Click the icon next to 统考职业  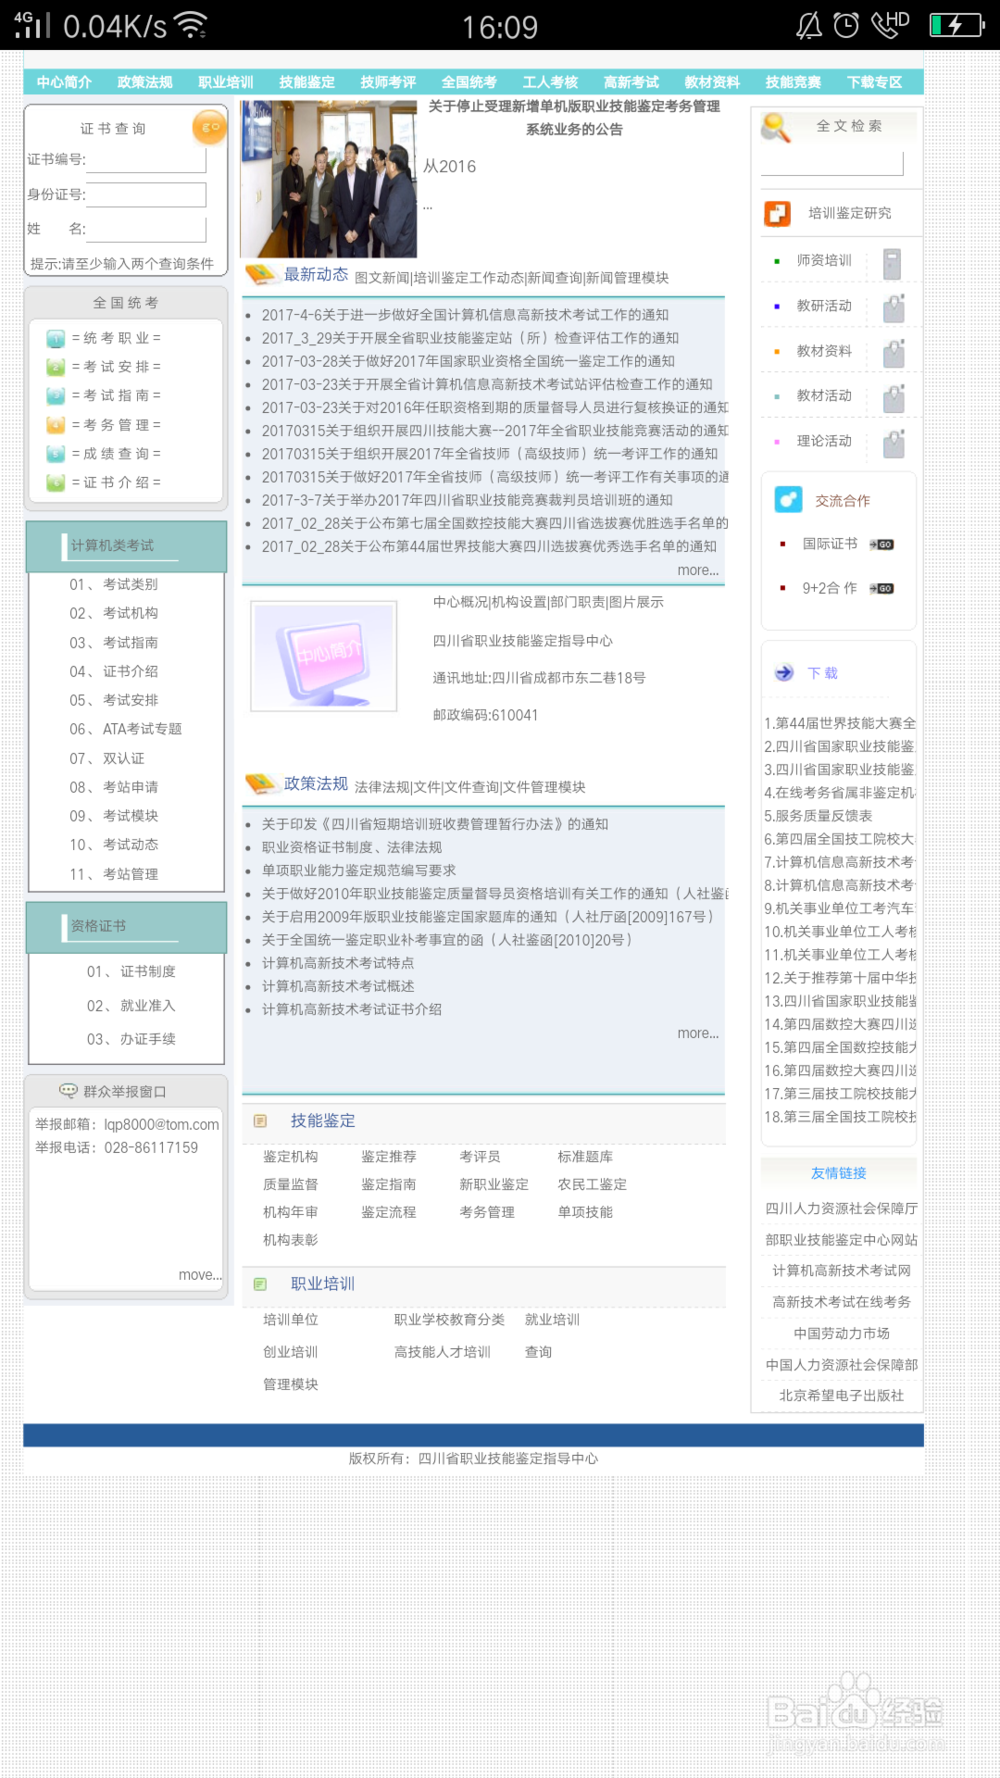click(56, 338)
